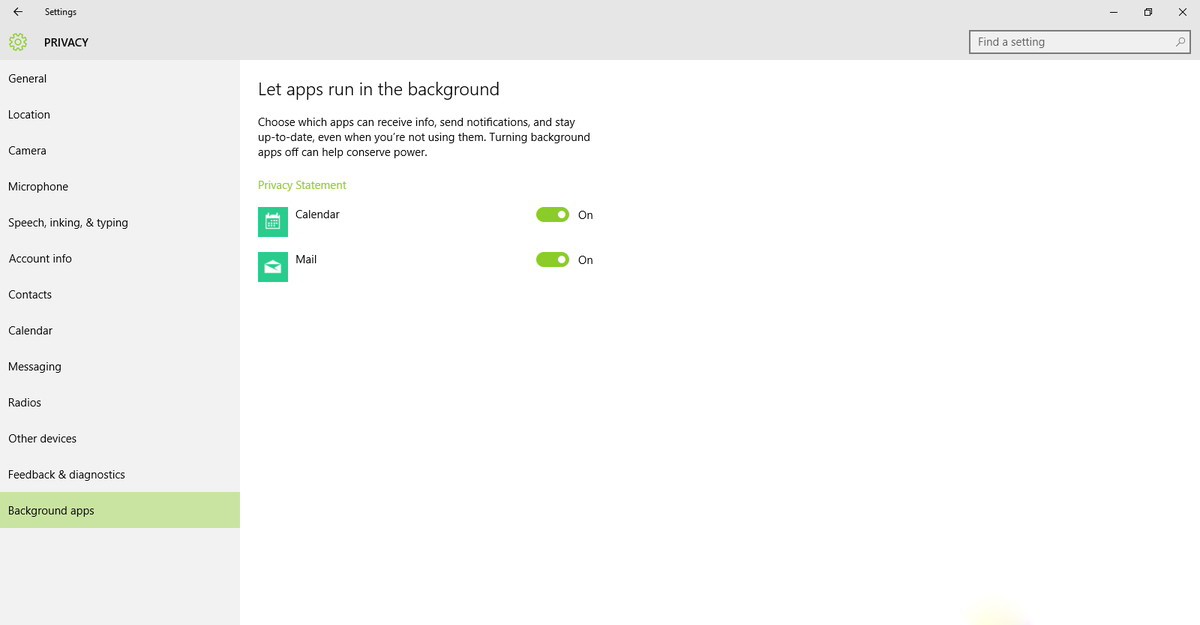The image size is (1200, 625).
Task: Click the search magnifier icon
Action: 1181,42
